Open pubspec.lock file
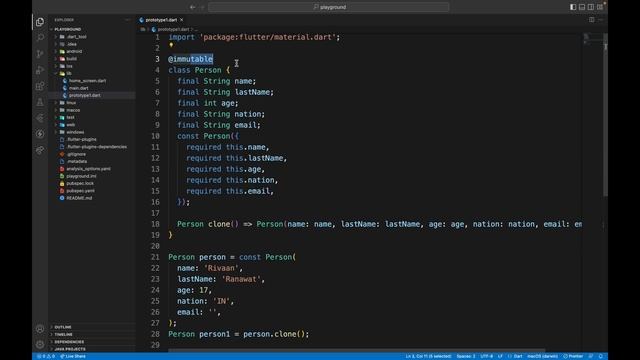The width and height of the screenshot is (640, 360). pyautogui.click(x=80, y=184)
